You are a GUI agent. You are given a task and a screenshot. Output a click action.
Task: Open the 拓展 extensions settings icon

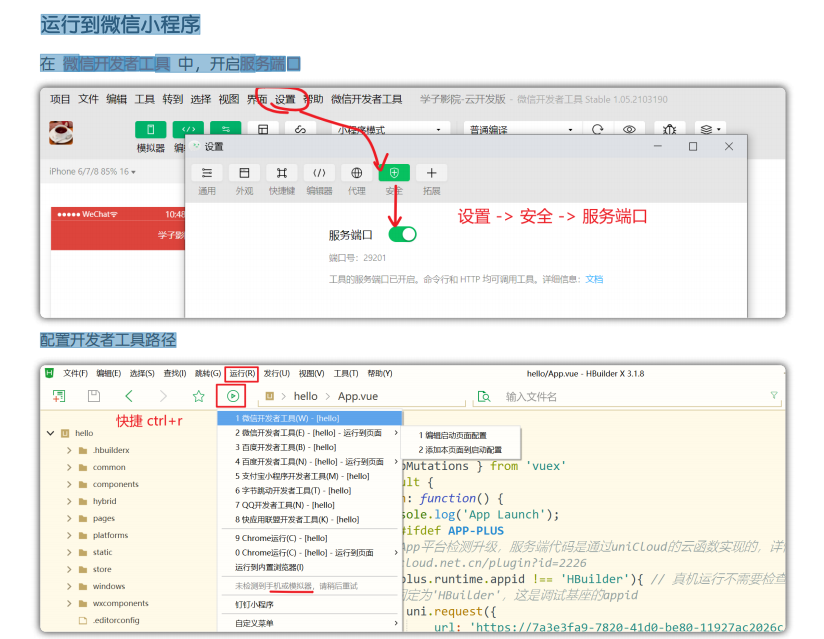(x=431, y=173)
